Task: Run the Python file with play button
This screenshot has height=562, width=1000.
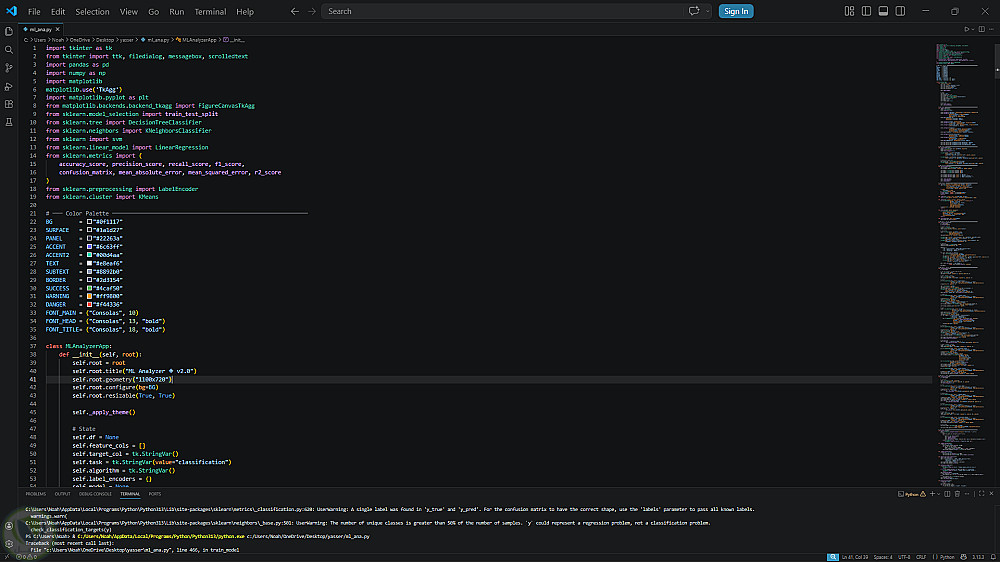Action: click(966, 29)
